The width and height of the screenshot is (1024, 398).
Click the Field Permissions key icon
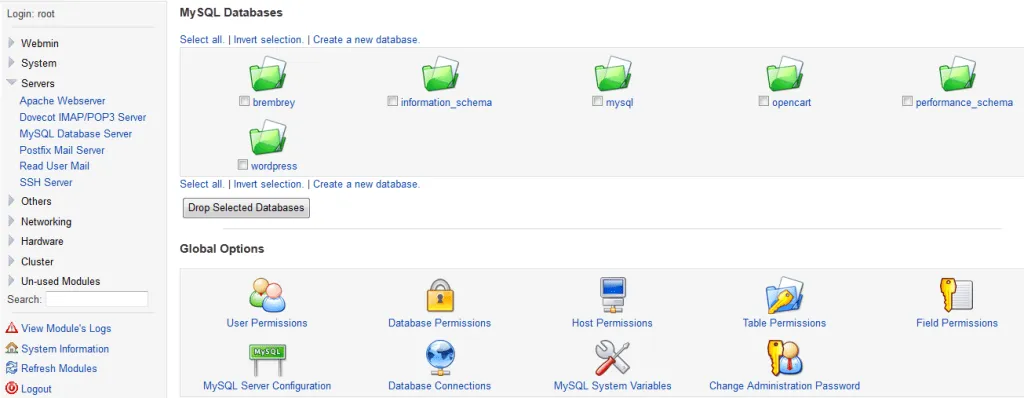957,295
